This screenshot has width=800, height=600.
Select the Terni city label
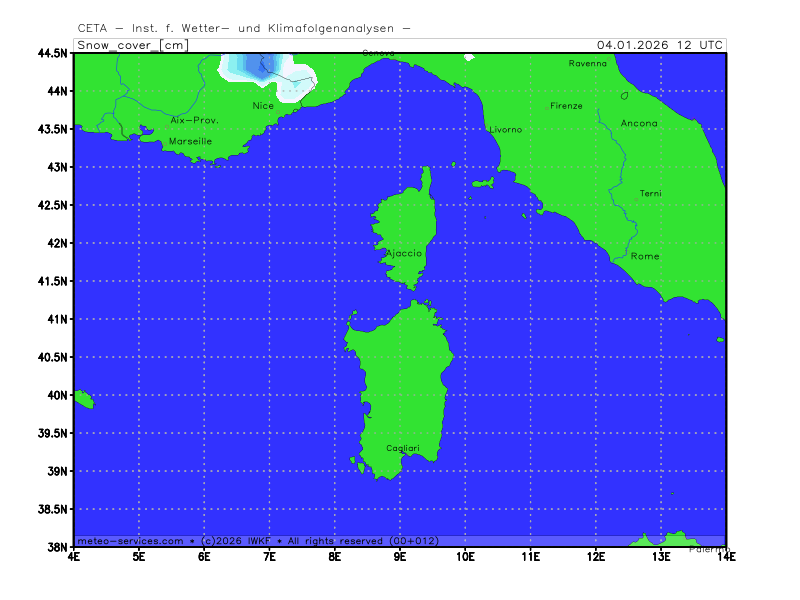click(x=650, y=193)
